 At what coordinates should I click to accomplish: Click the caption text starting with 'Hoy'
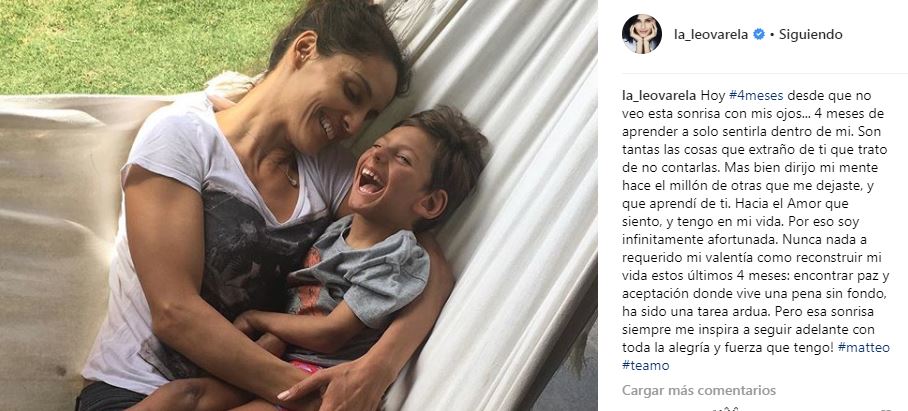pos(756,230)
